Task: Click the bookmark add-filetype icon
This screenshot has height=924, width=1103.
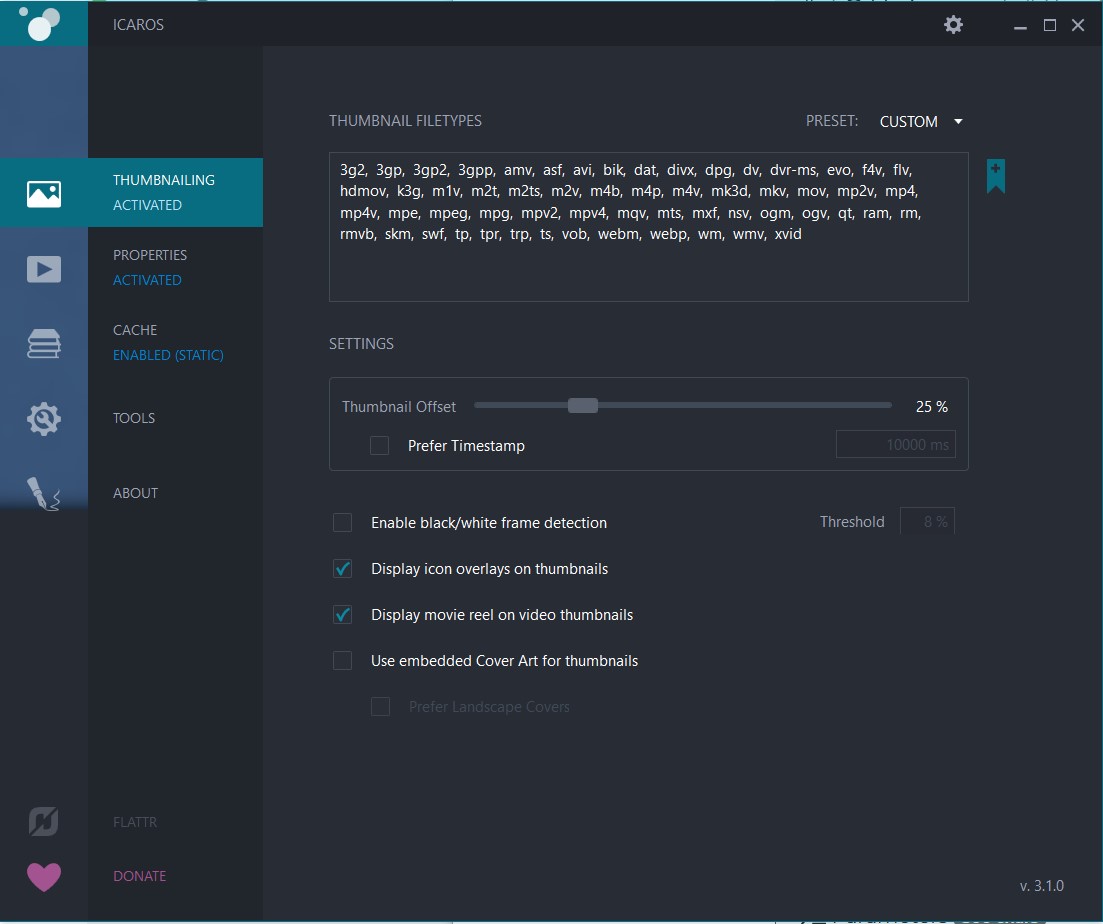Action: tap(995, 176)
